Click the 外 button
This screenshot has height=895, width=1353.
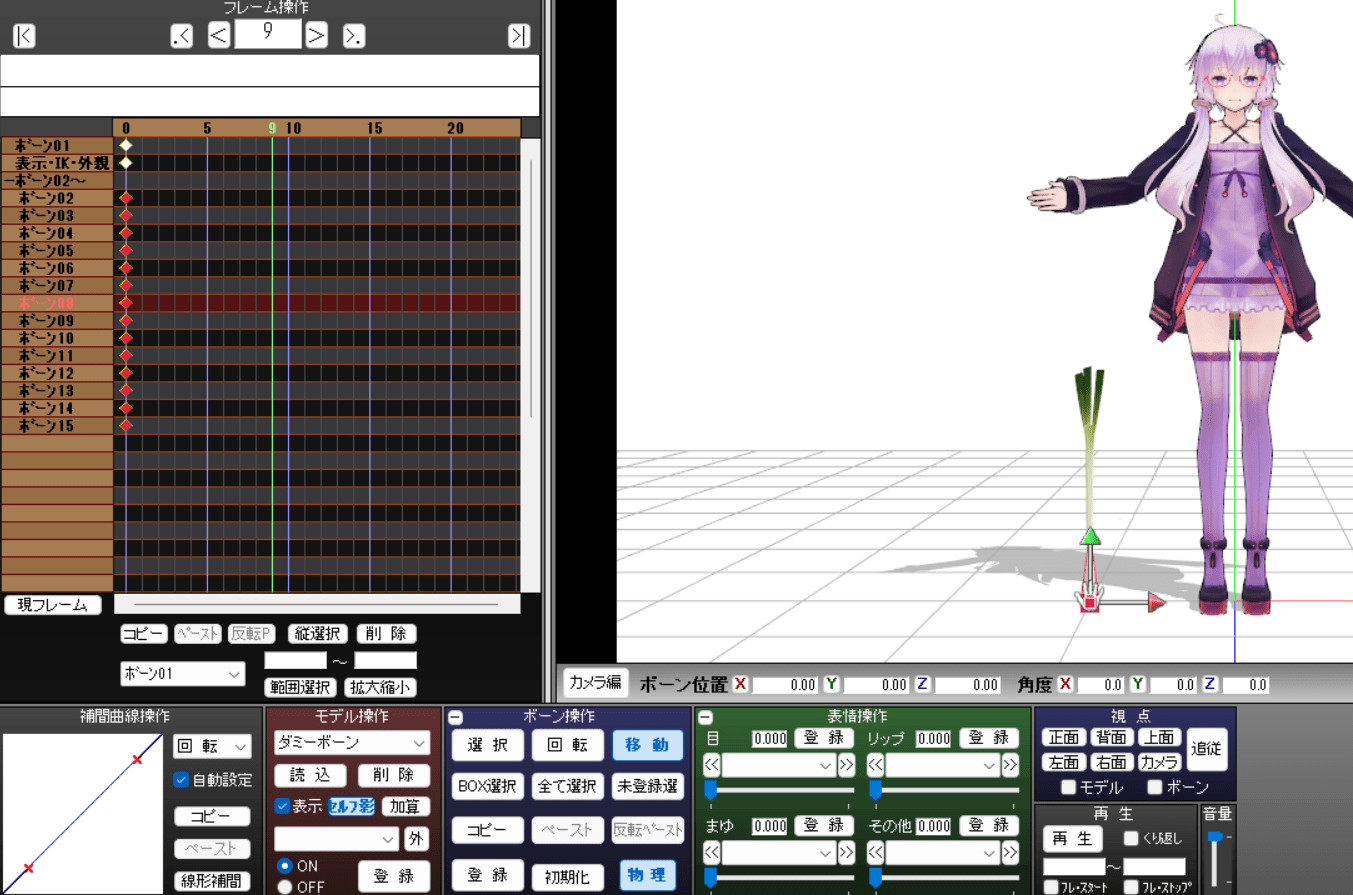(416, 838)
